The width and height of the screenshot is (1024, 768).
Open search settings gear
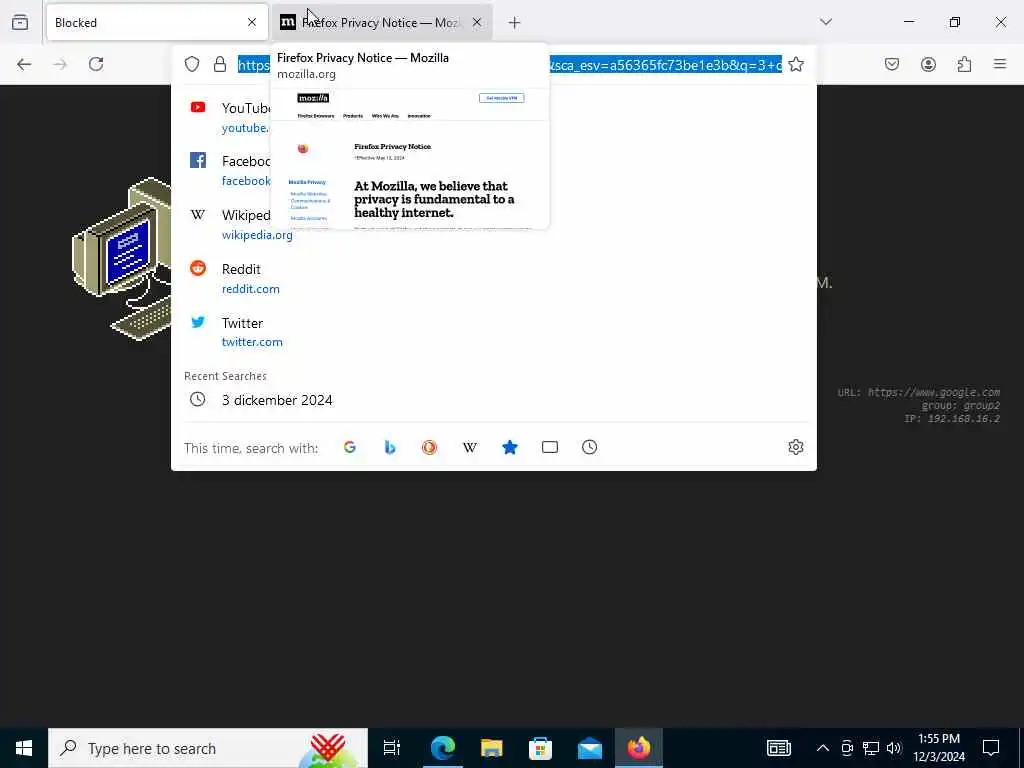(x=795, y=447)
